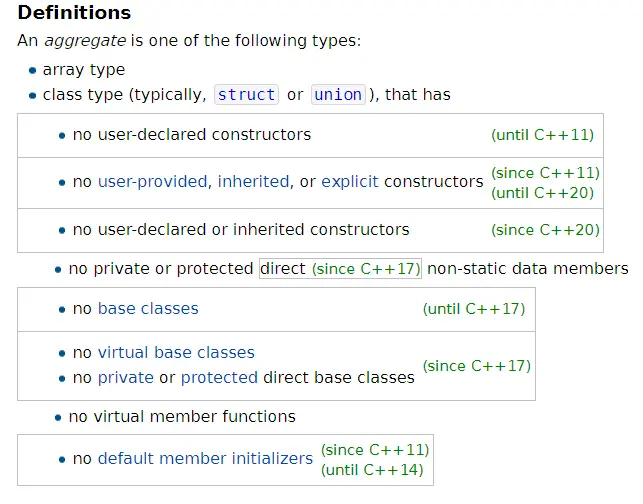The image size is (643, 504).
Task: Open the union keyword link
Action: click(338, 95)
